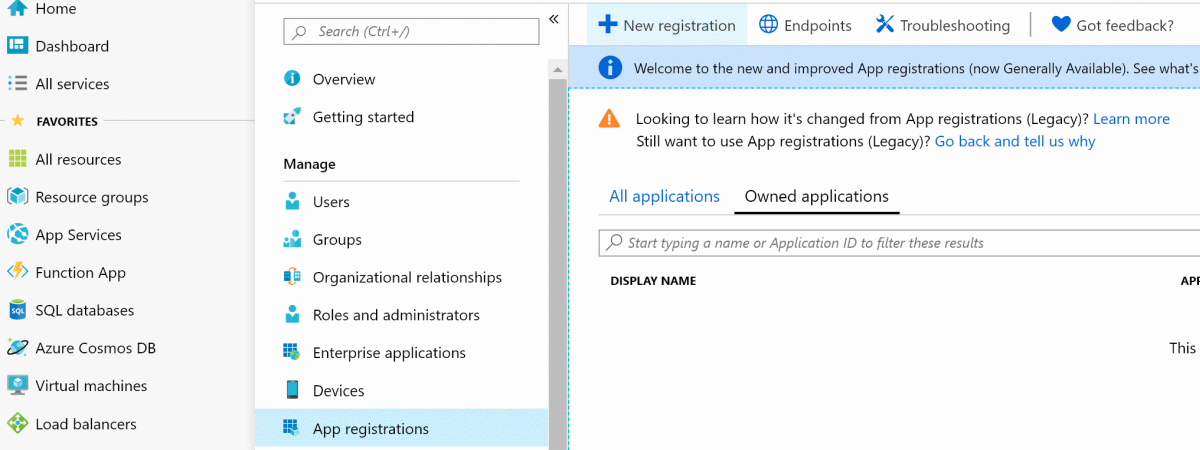Click the Azure Cosmos DB sidebar label

click(x=95, y=348)
